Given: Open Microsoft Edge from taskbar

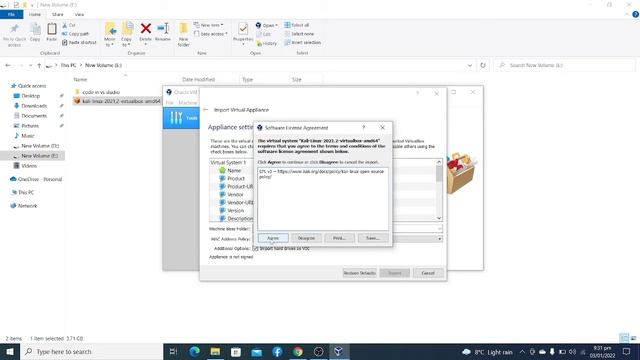Looking at the screenshot, I should [x=195, y=351].
